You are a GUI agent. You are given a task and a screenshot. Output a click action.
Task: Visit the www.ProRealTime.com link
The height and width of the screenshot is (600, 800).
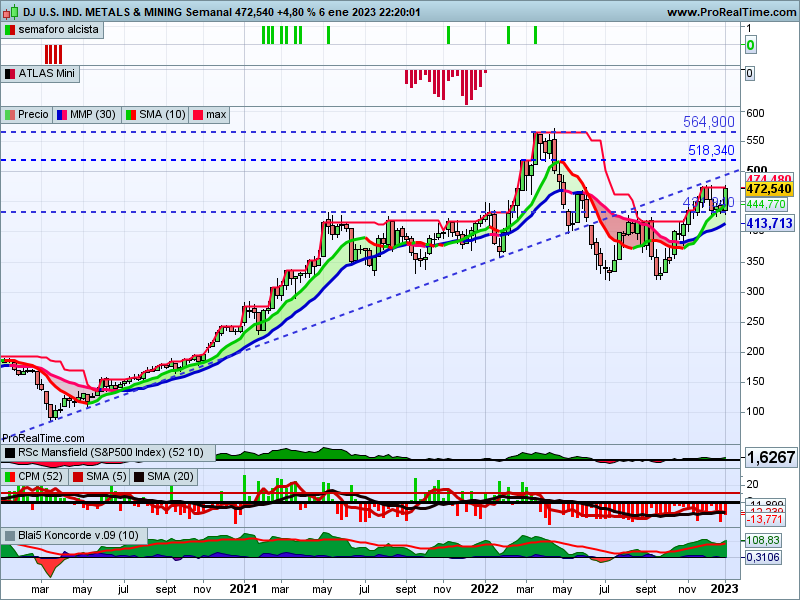click(732, 12)
